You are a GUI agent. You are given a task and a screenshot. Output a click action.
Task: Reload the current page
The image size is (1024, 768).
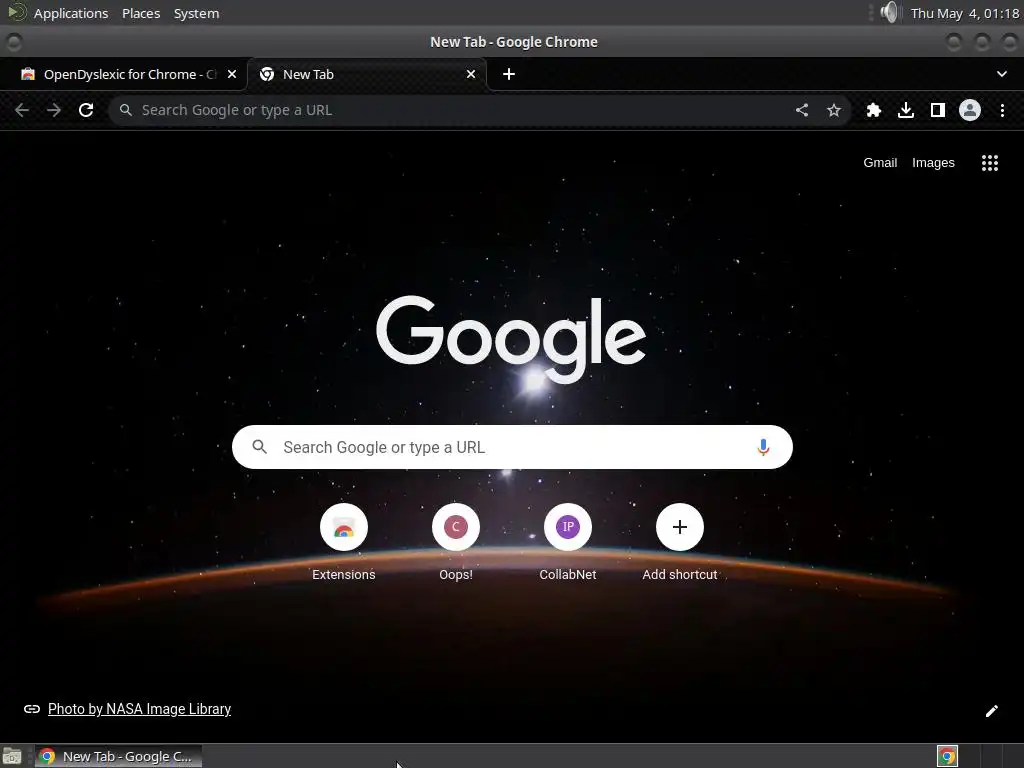[86, 110]
